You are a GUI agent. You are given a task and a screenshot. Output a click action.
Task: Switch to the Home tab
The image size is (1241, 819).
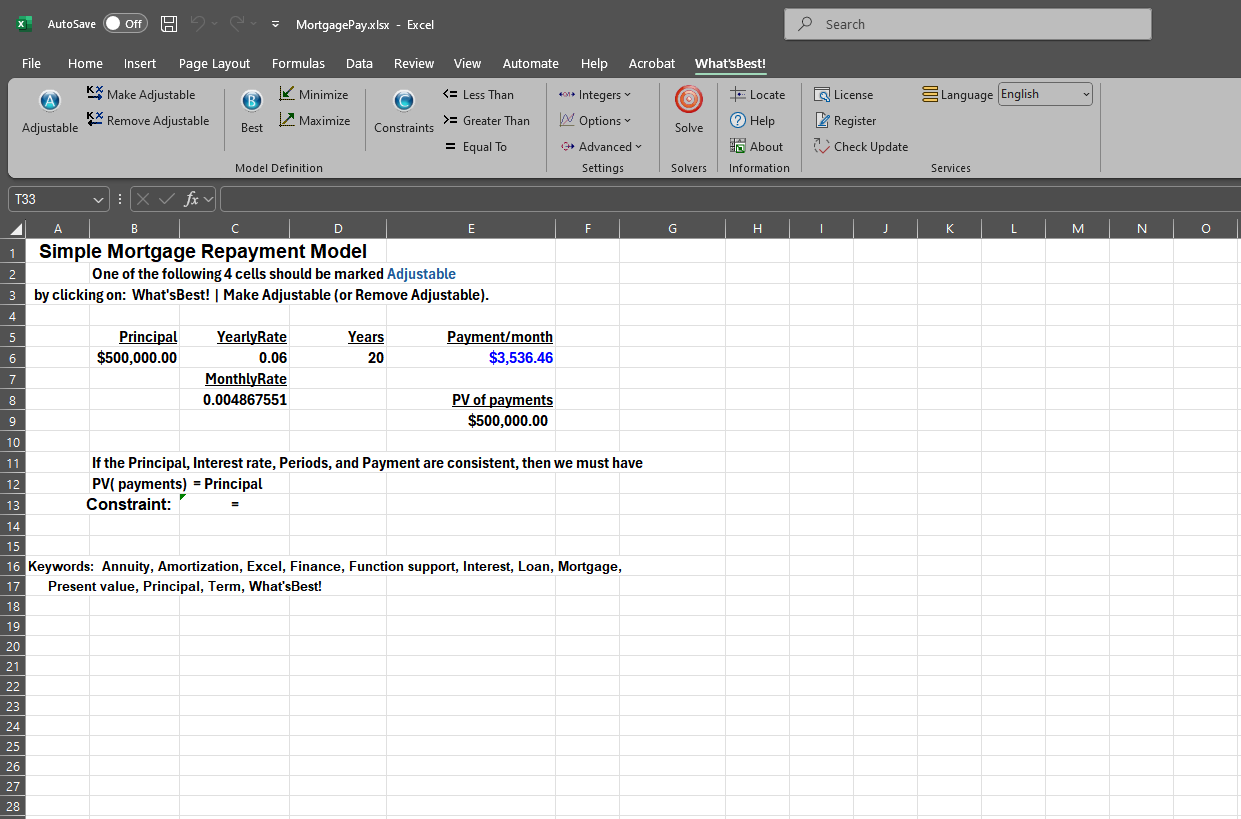[85, 63]
